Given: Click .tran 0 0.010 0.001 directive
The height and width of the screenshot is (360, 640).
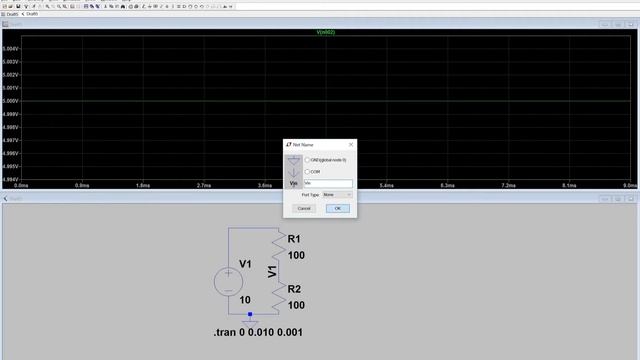Looking at the screenshot, I should [258, 332].
